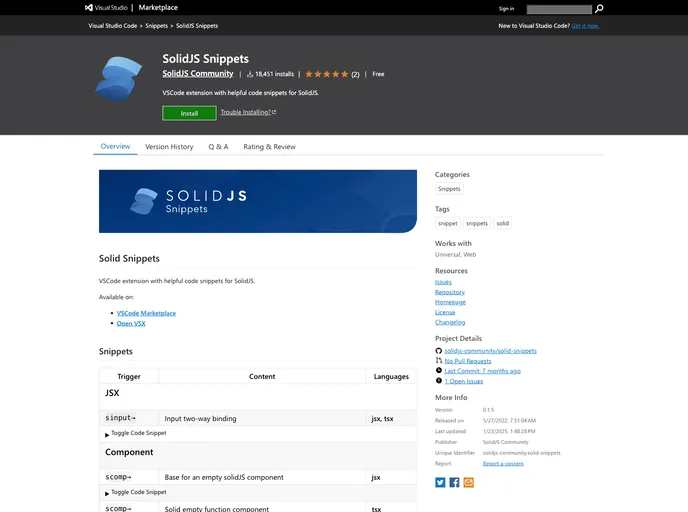Open SolidJS Community publisher link
Screen dimensions: 688x512
198,74
